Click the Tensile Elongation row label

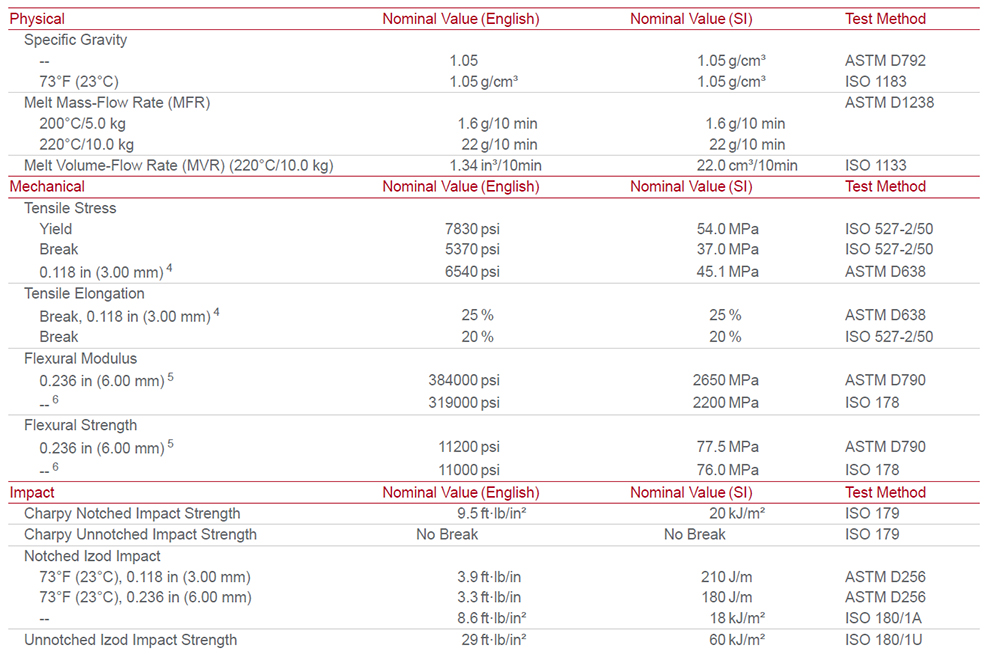pyautogui.click(x=84, y=294)
